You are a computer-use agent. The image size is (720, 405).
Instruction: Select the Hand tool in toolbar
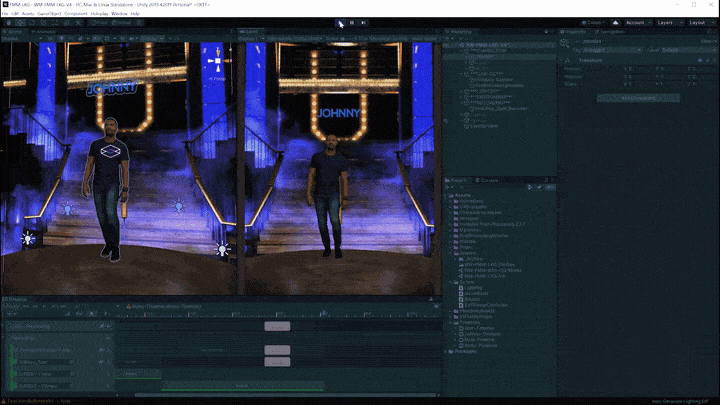tap(9, 22)
